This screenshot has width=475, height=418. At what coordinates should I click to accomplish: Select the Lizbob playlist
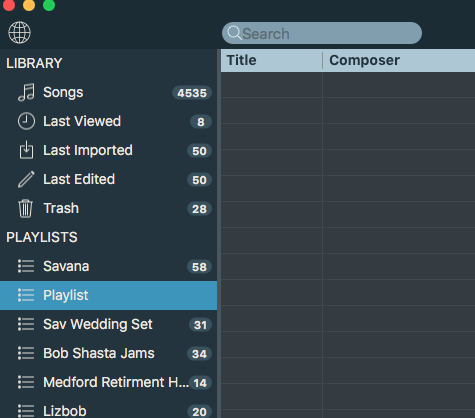click(108, 411)
